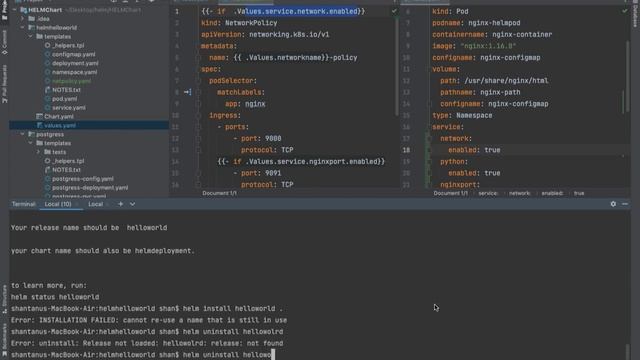Collapse the helmhelloworld folder
The height and width of the screenshot is (360, 640).
23,28
